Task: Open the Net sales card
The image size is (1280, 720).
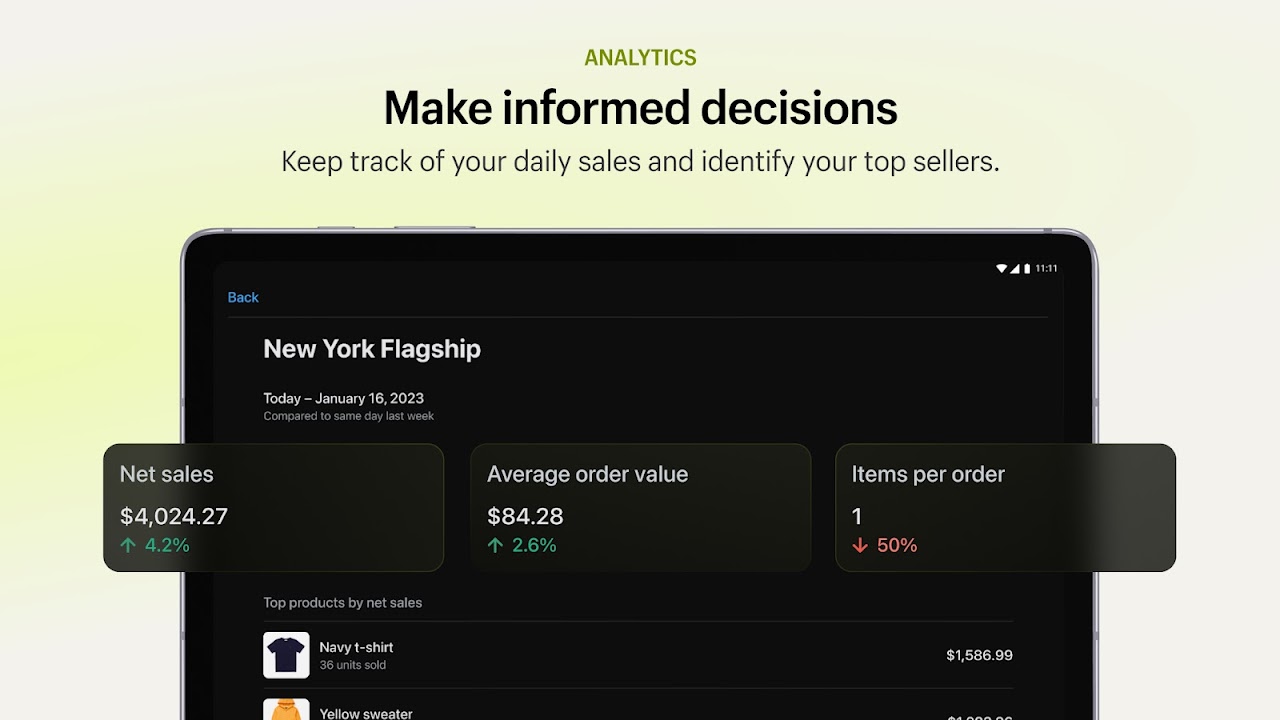Action: (x=273, y=508)
